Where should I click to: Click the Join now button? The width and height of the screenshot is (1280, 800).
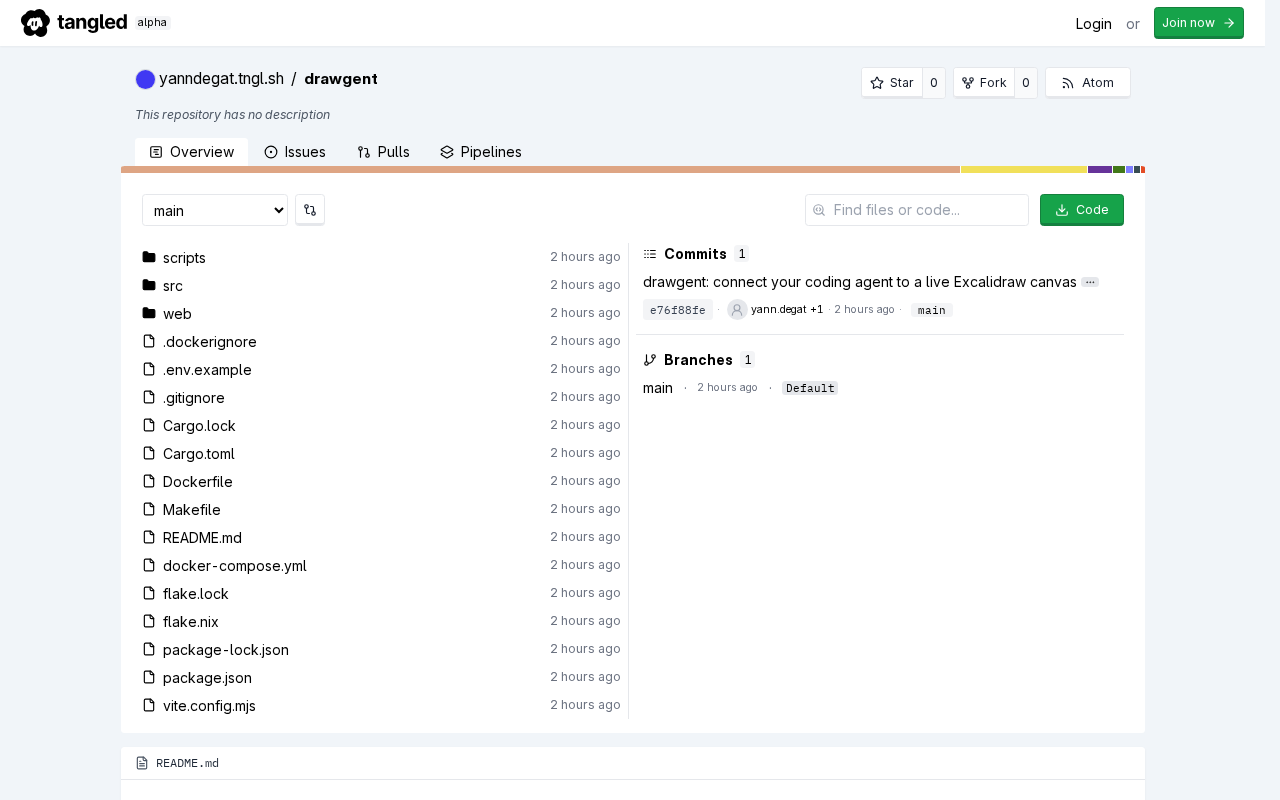tap(1199, 23)
